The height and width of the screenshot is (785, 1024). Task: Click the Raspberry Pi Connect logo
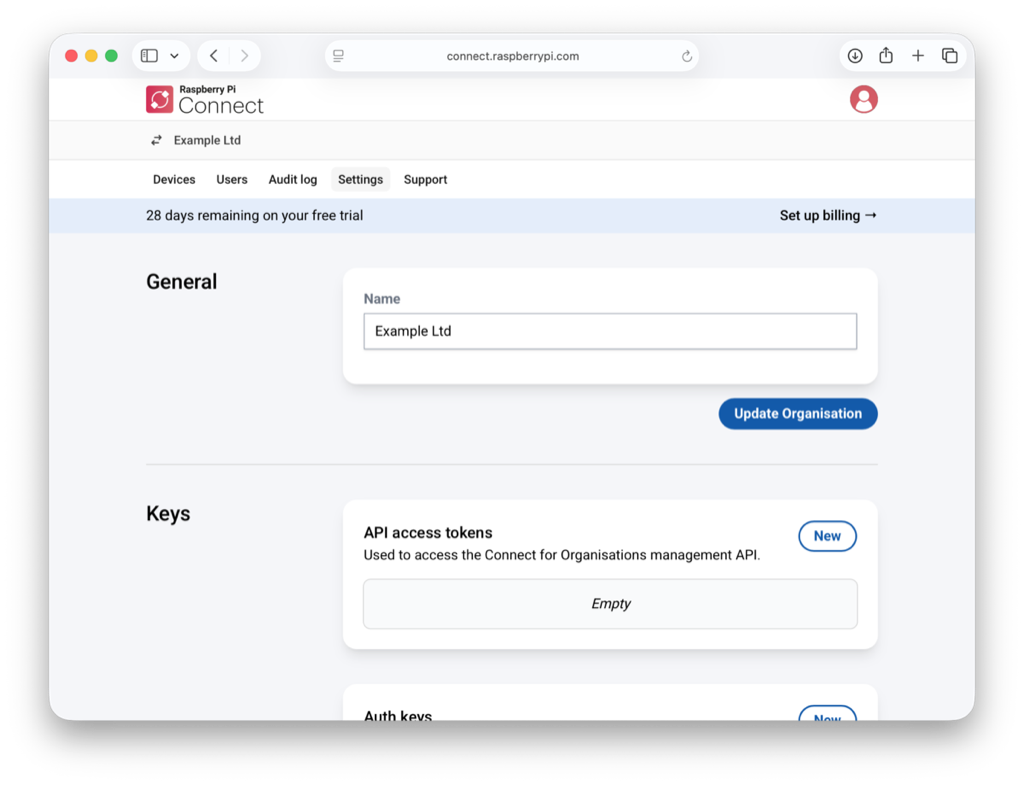click(x=204, y=99)
